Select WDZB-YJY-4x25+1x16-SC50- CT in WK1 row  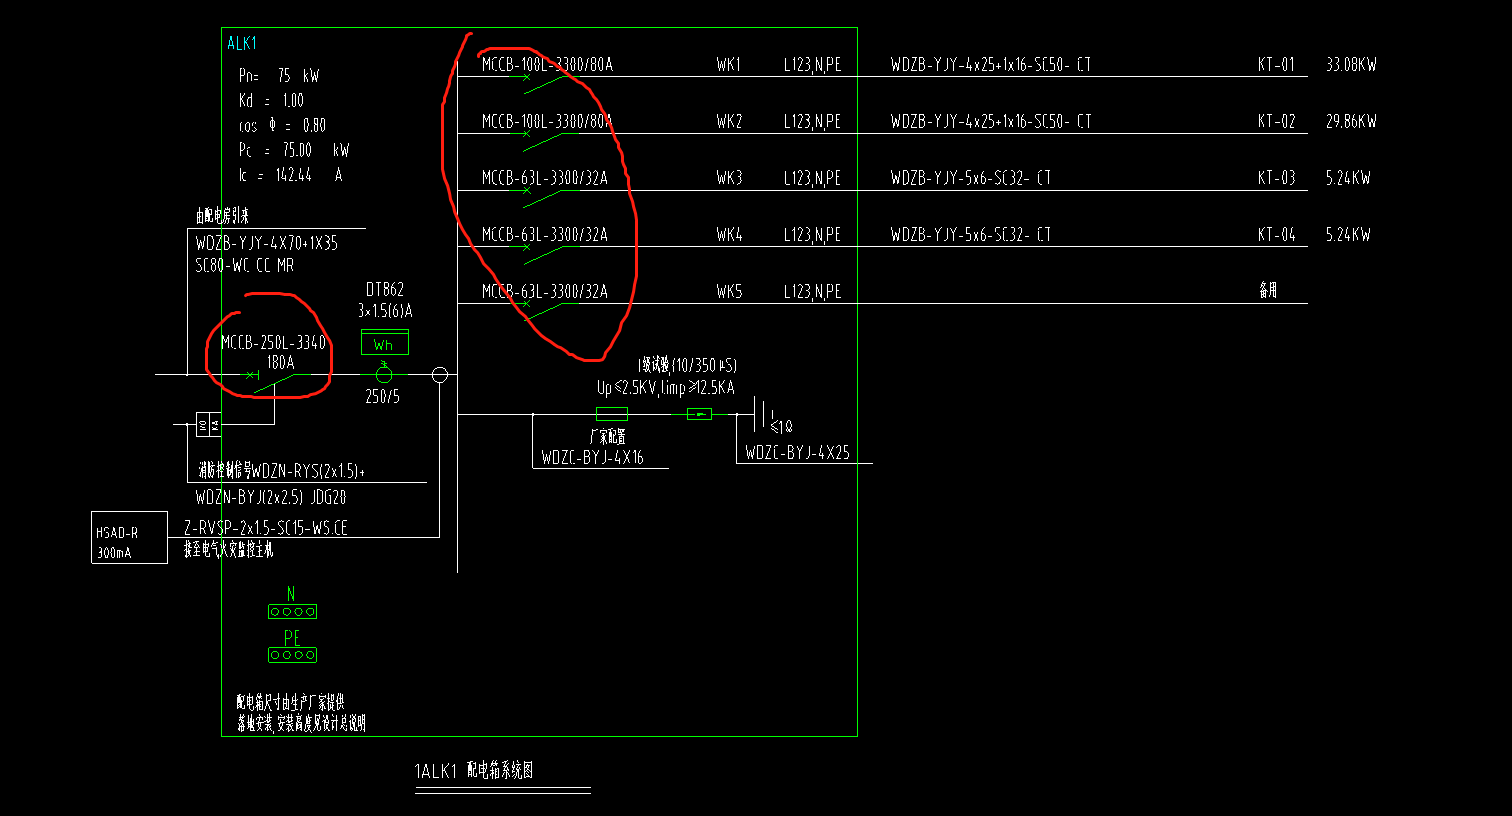click(991, 65)
